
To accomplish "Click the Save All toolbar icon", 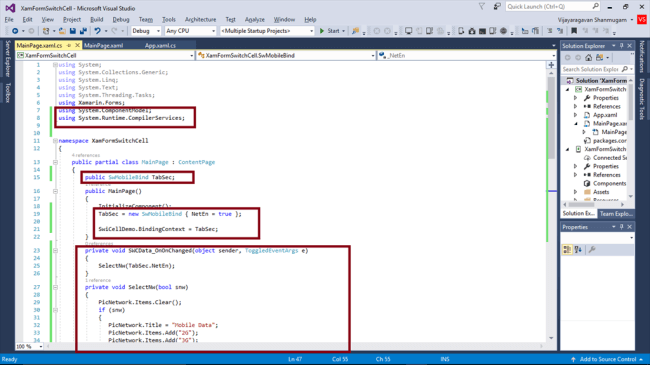I will (83, 31).
